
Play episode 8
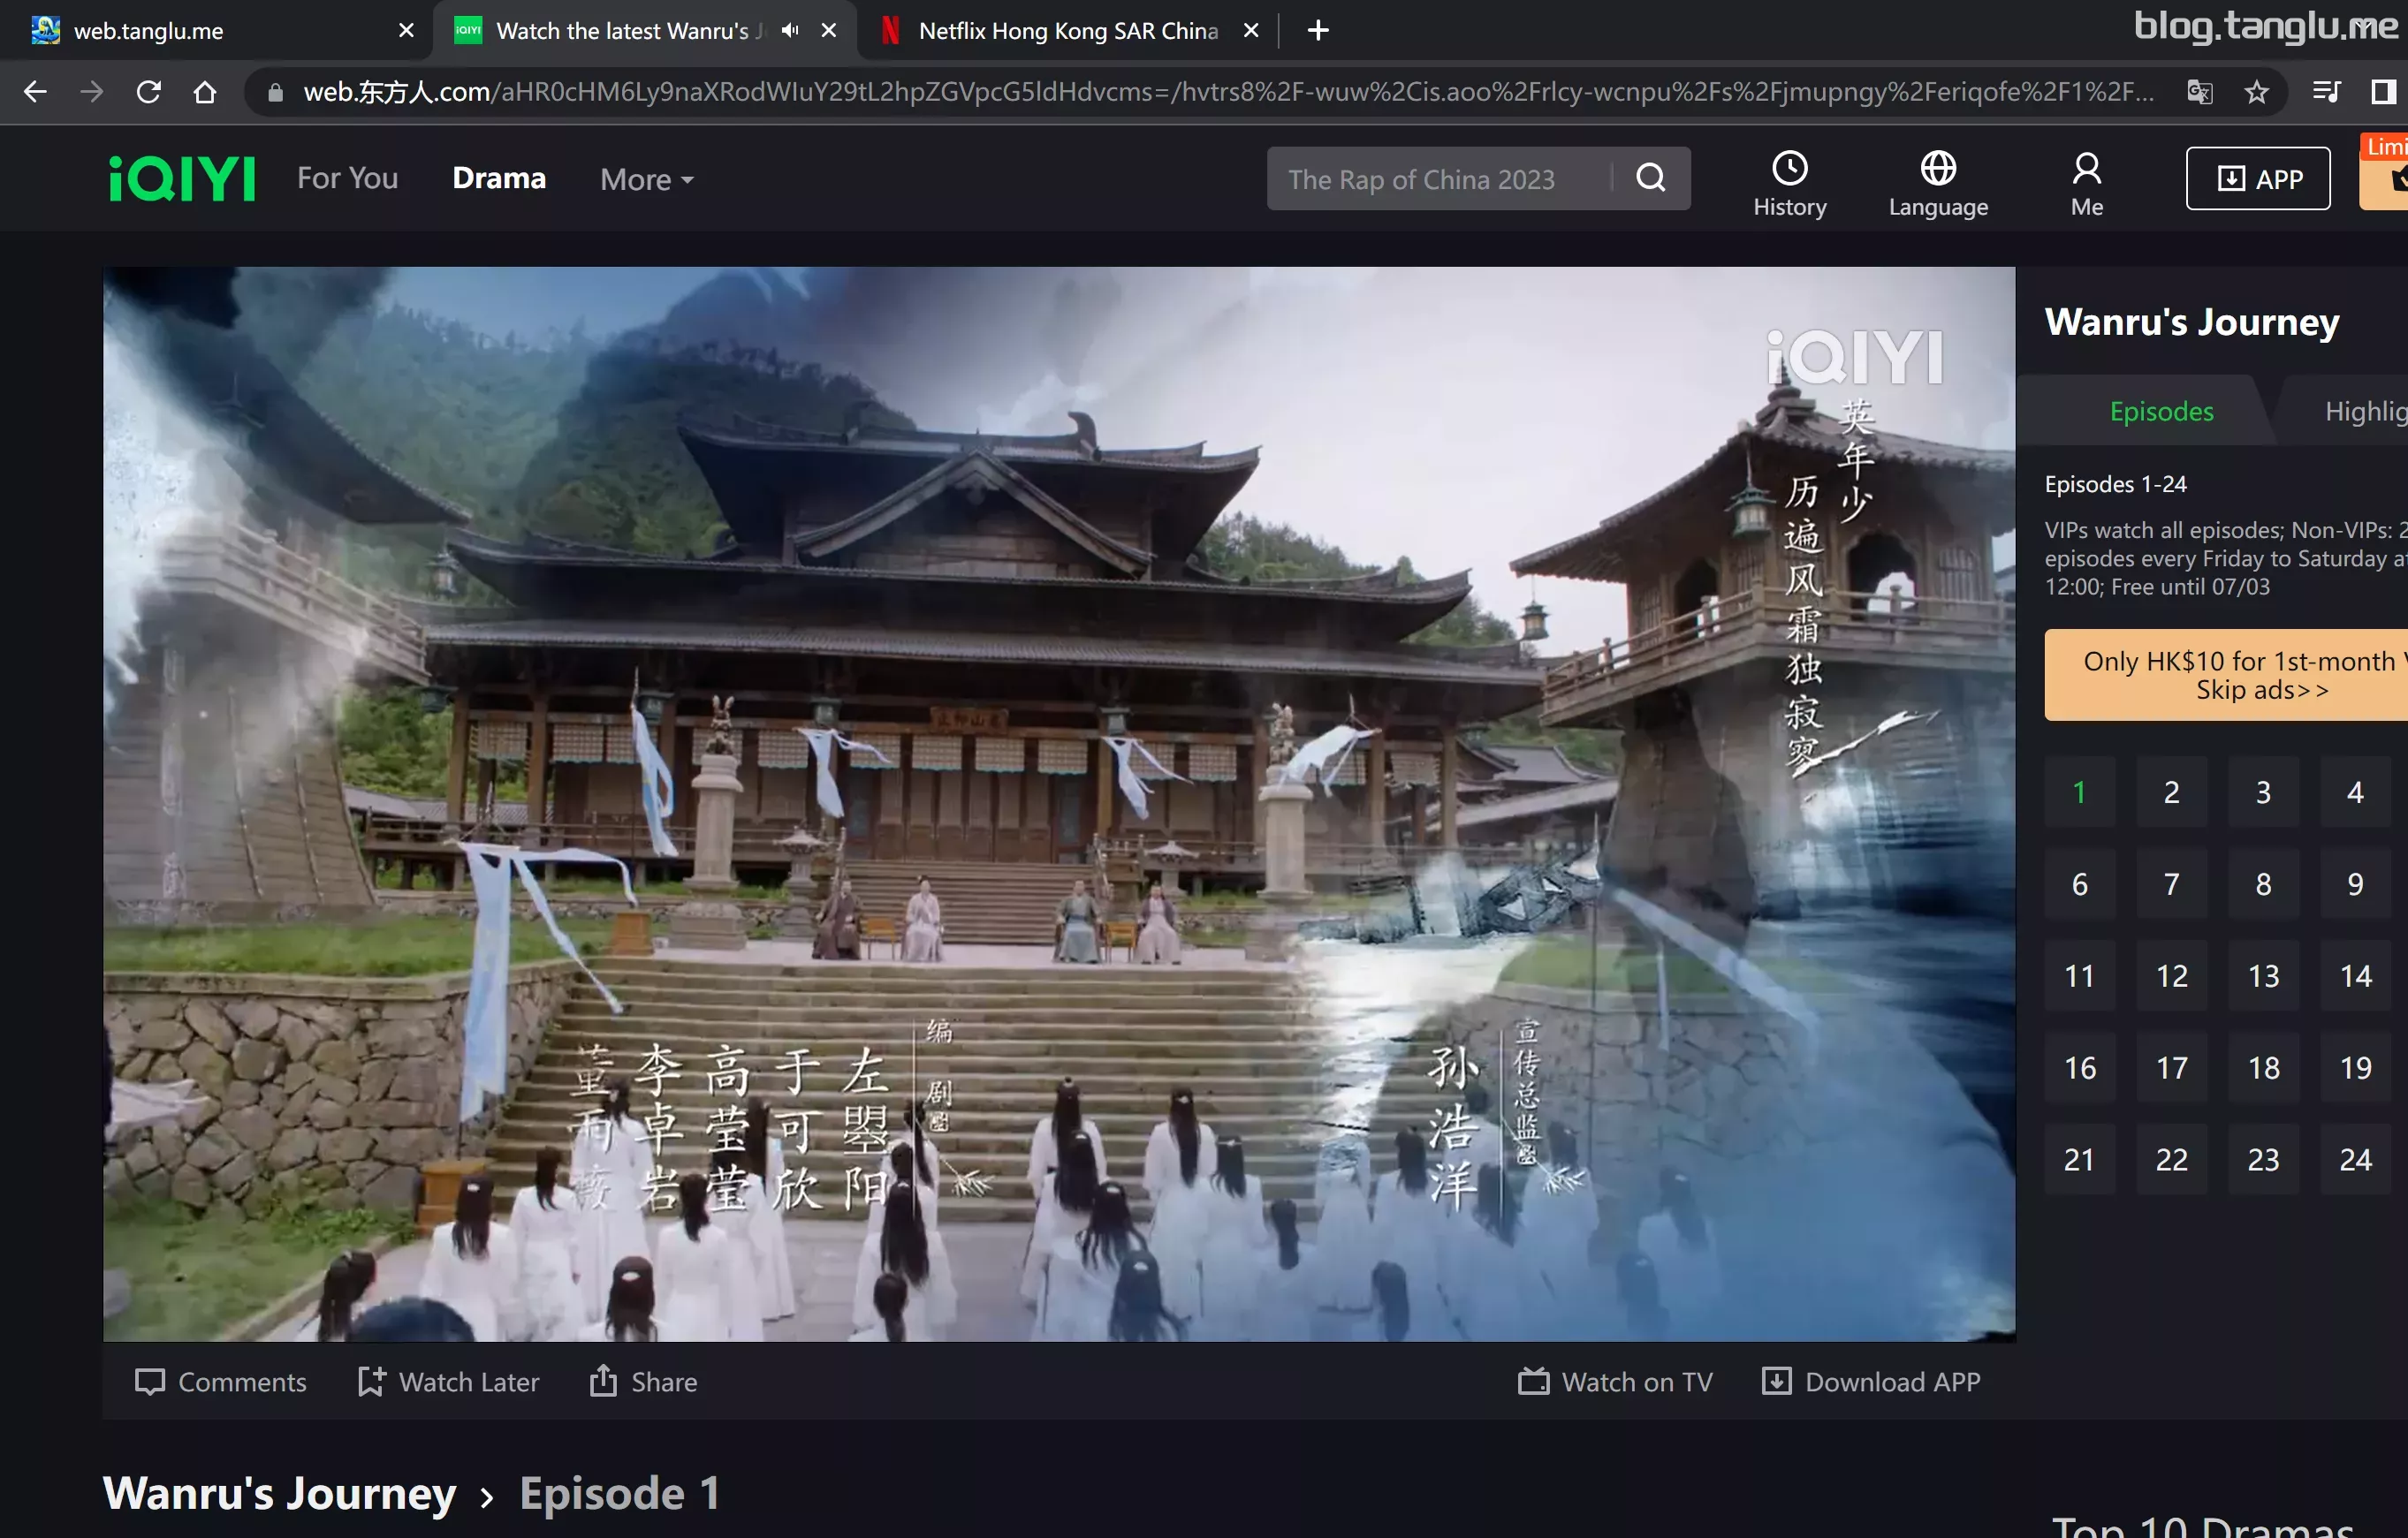2263,884
